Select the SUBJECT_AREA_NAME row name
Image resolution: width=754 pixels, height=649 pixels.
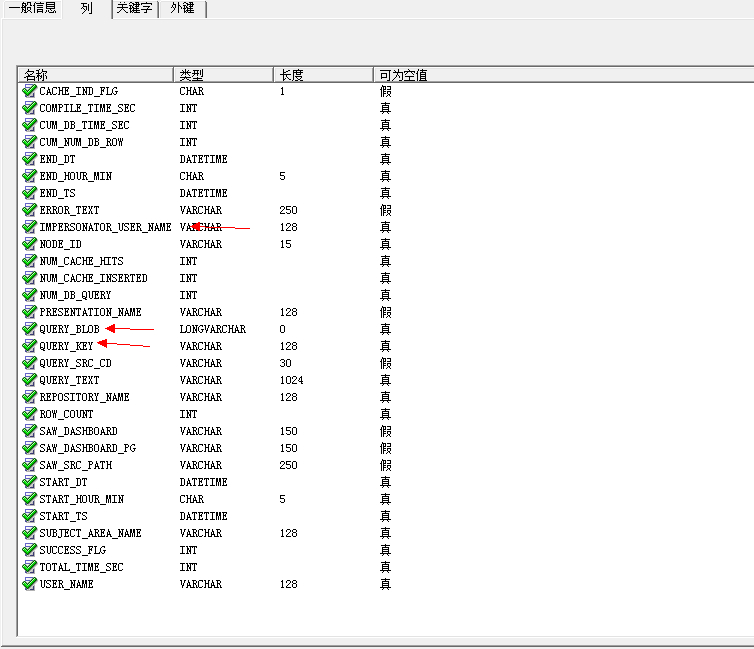coord(90,533)
